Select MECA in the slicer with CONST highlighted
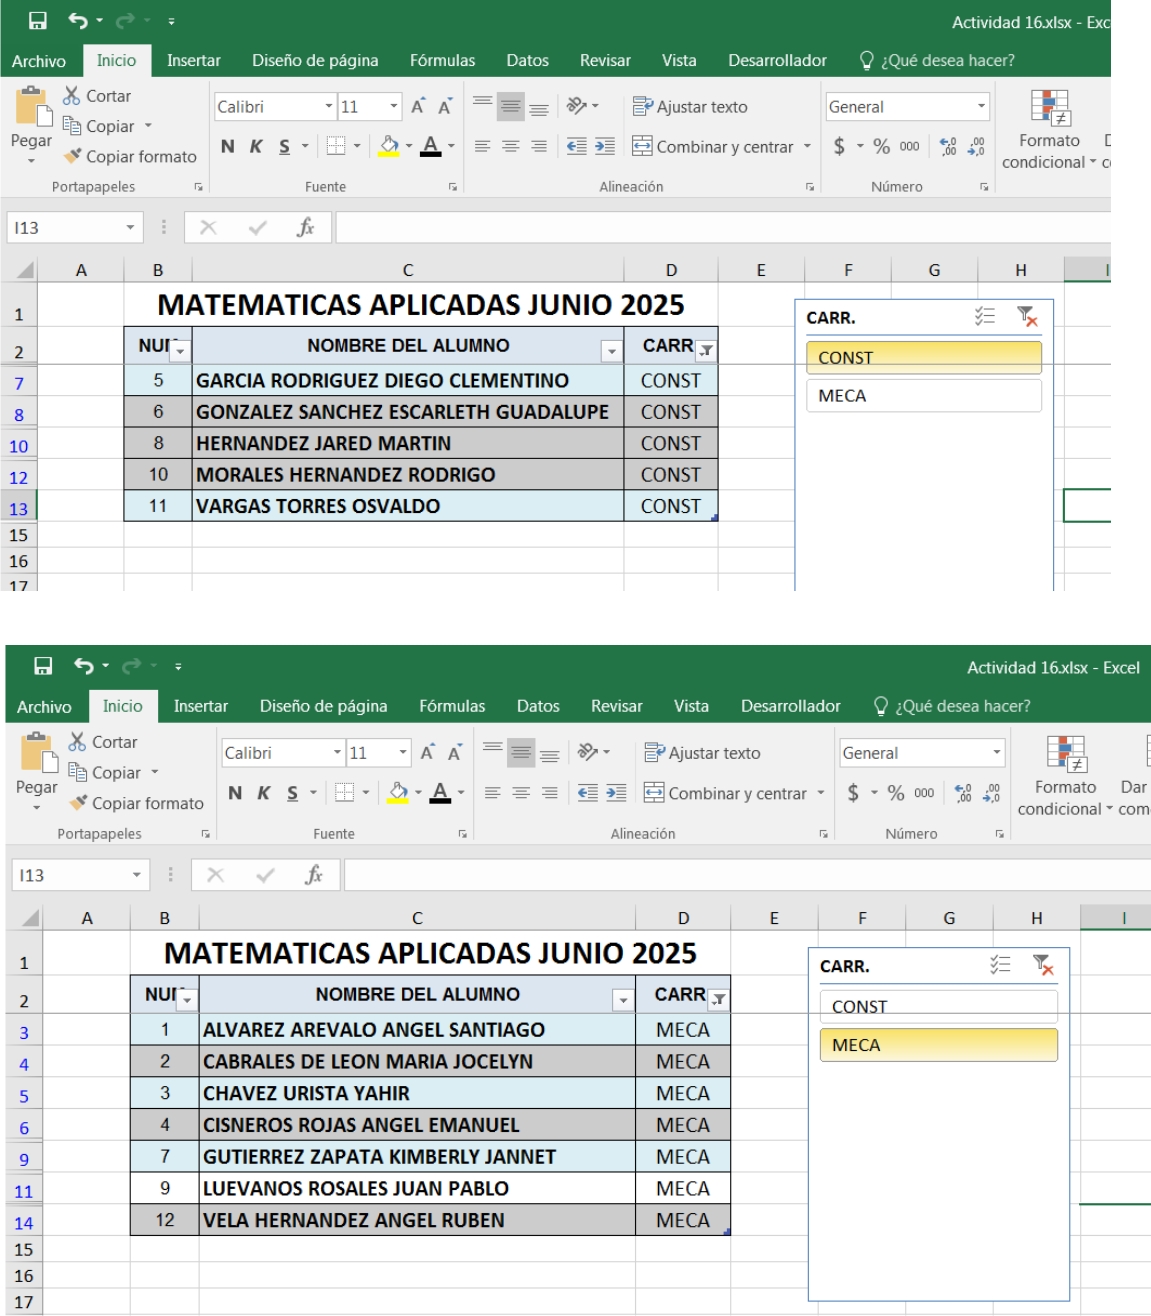The height and width of the screenshot is (1316, 1151). point(923,396)
